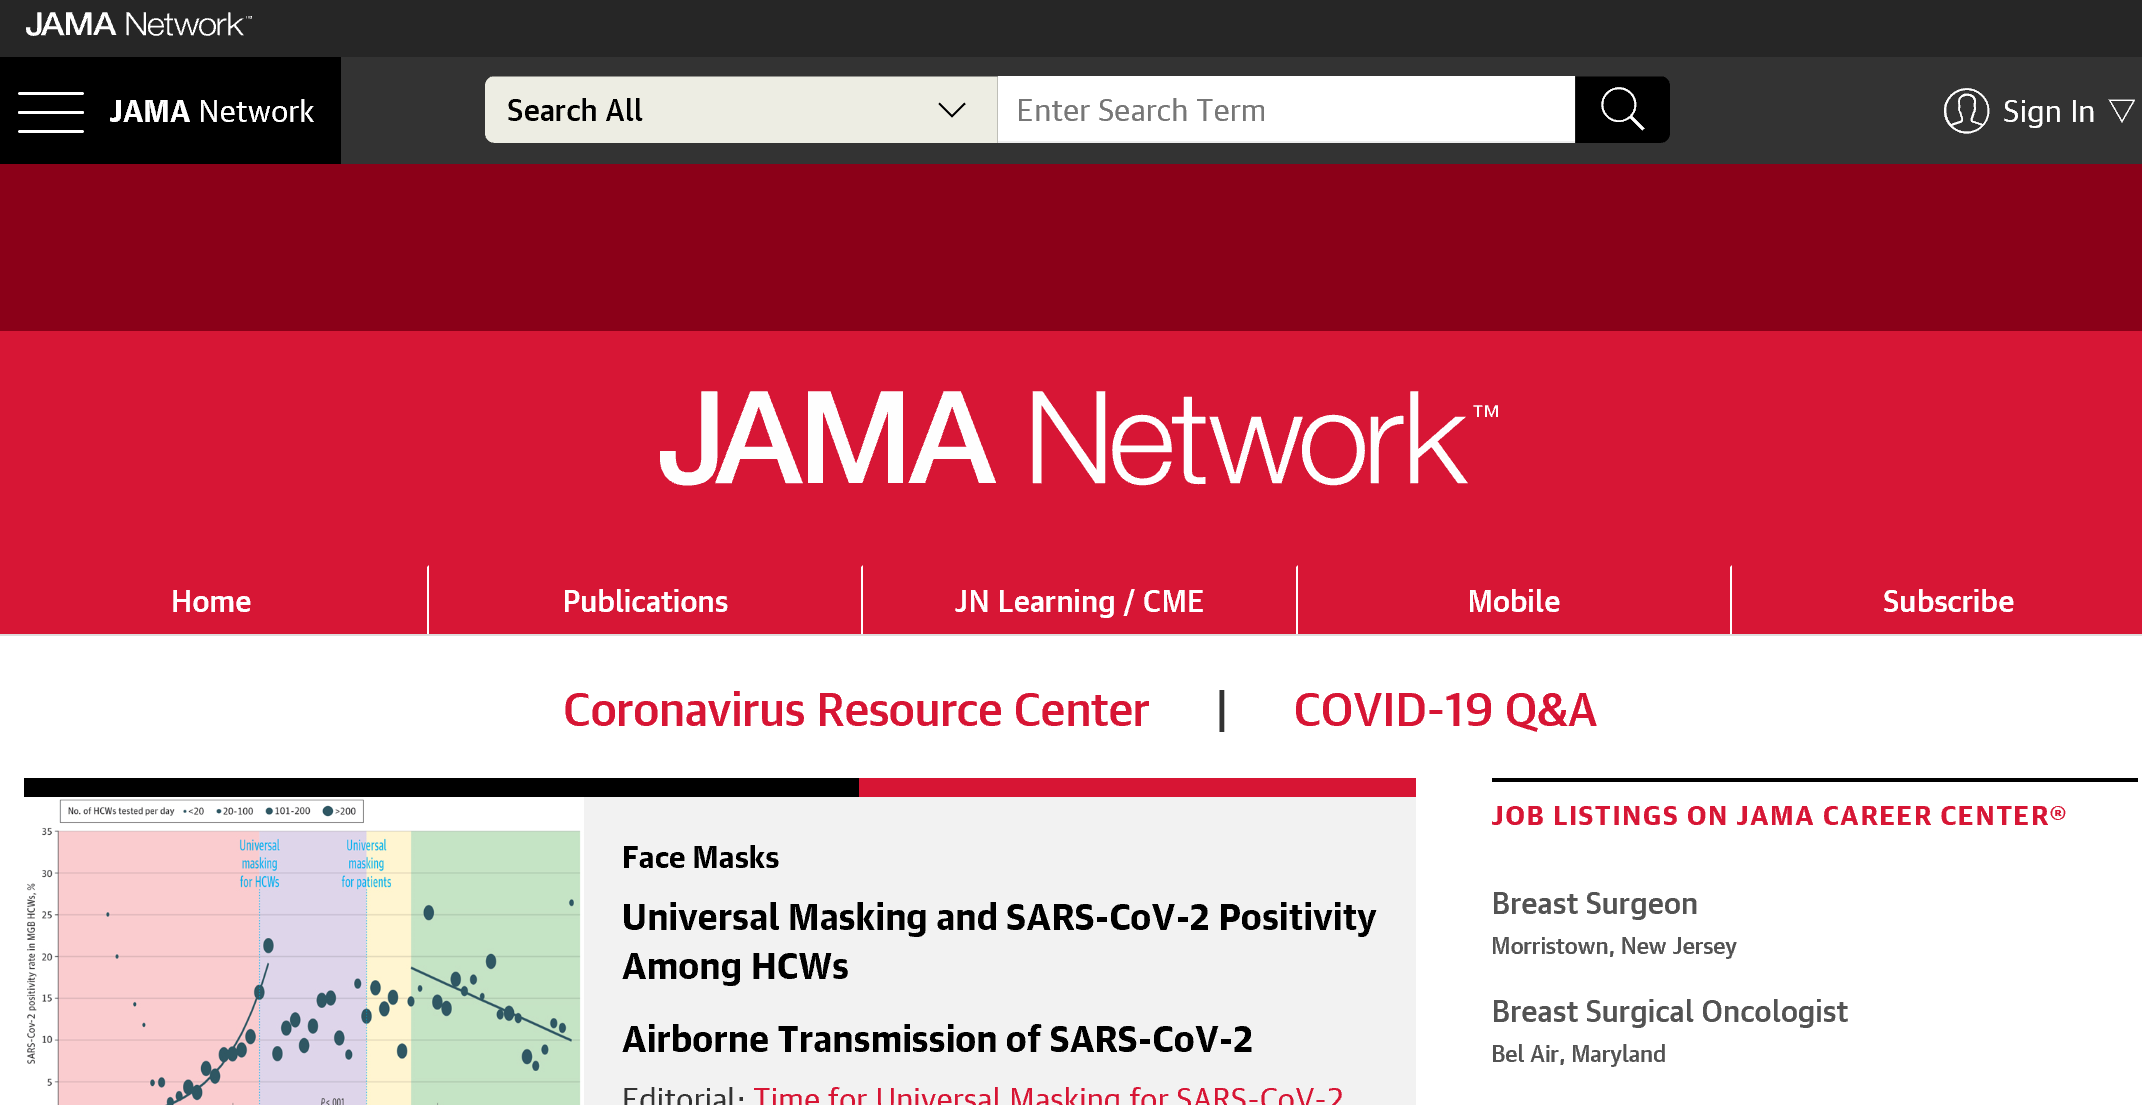Click the Morristown, New Jersey location text

[x=1613, y=946]
